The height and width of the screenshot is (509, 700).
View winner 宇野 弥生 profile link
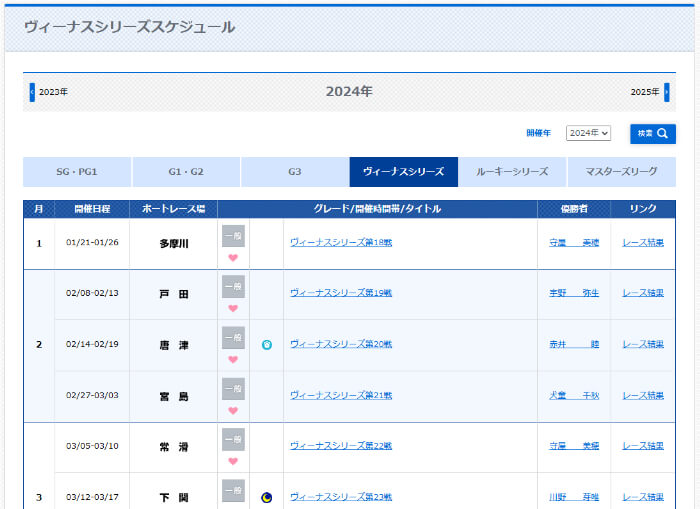[574, 293]
